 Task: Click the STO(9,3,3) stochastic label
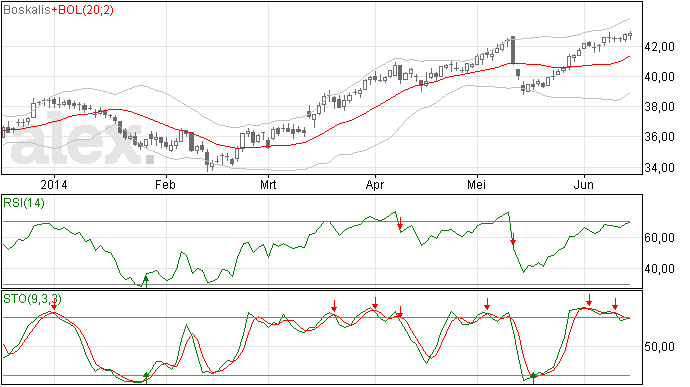click(32, 299)
